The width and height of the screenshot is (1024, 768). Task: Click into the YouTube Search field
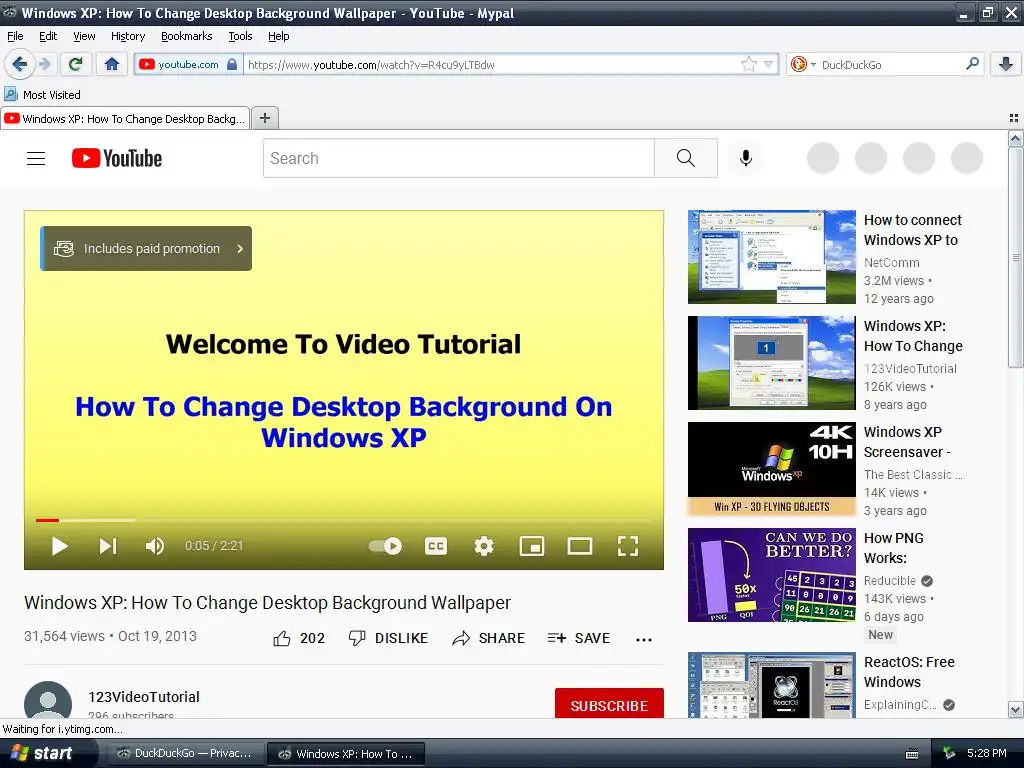click(458, 159)
